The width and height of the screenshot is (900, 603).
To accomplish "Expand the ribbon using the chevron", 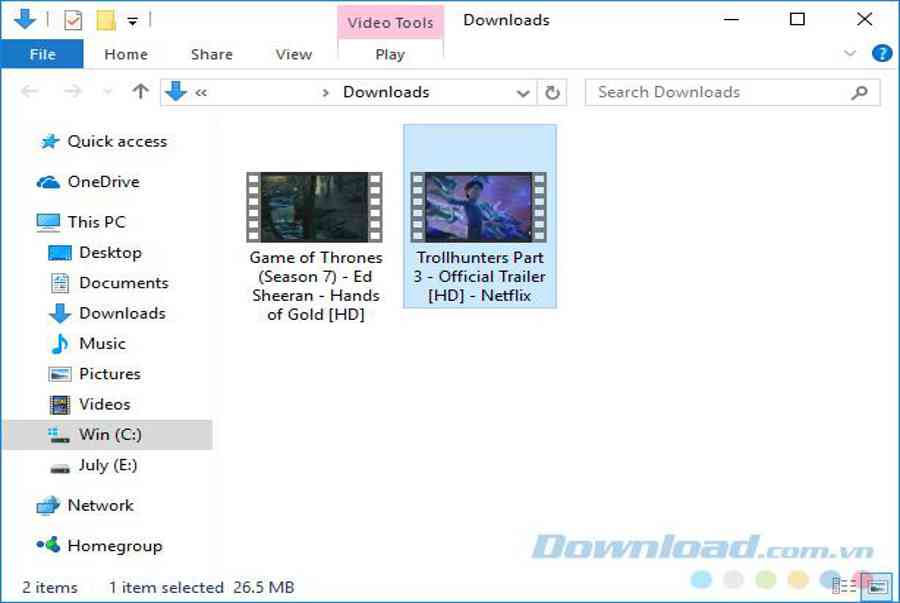I will [850, 54].
